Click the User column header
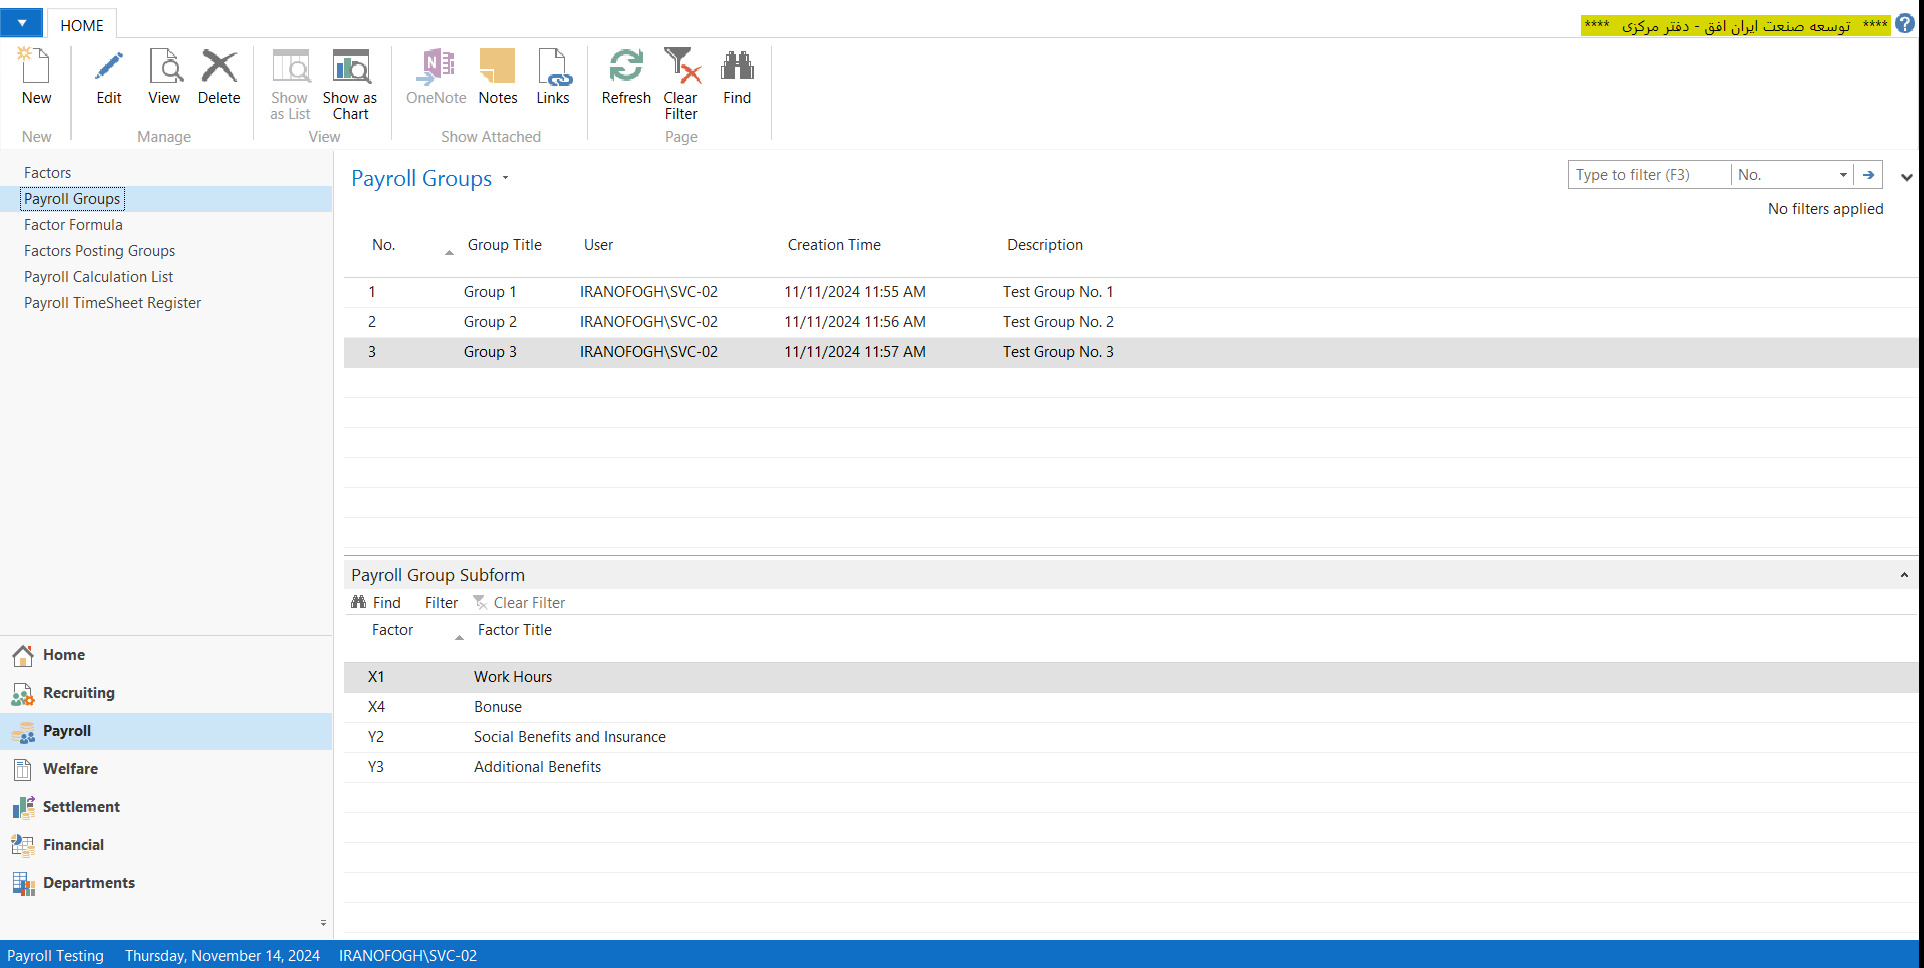This screenshot has width=1924, height=968. point(598,245)
